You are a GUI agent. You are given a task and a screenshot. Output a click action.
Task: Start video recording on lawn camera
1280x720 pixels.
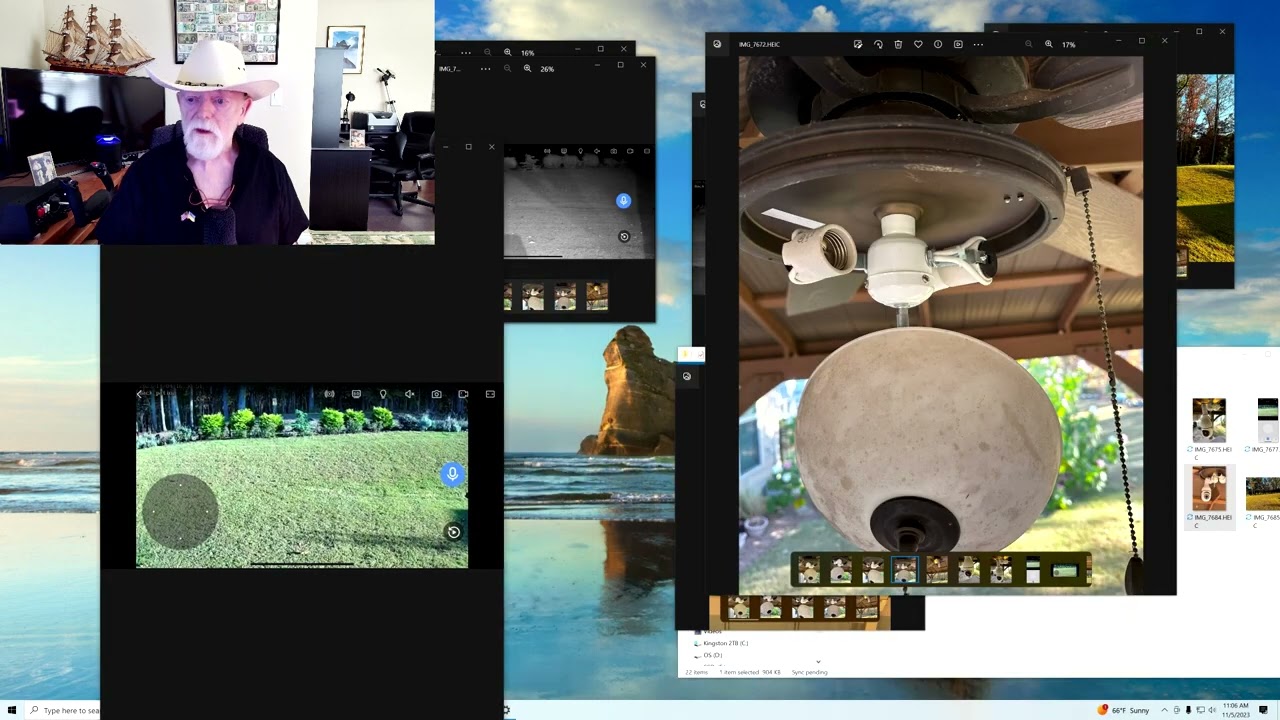463,394
